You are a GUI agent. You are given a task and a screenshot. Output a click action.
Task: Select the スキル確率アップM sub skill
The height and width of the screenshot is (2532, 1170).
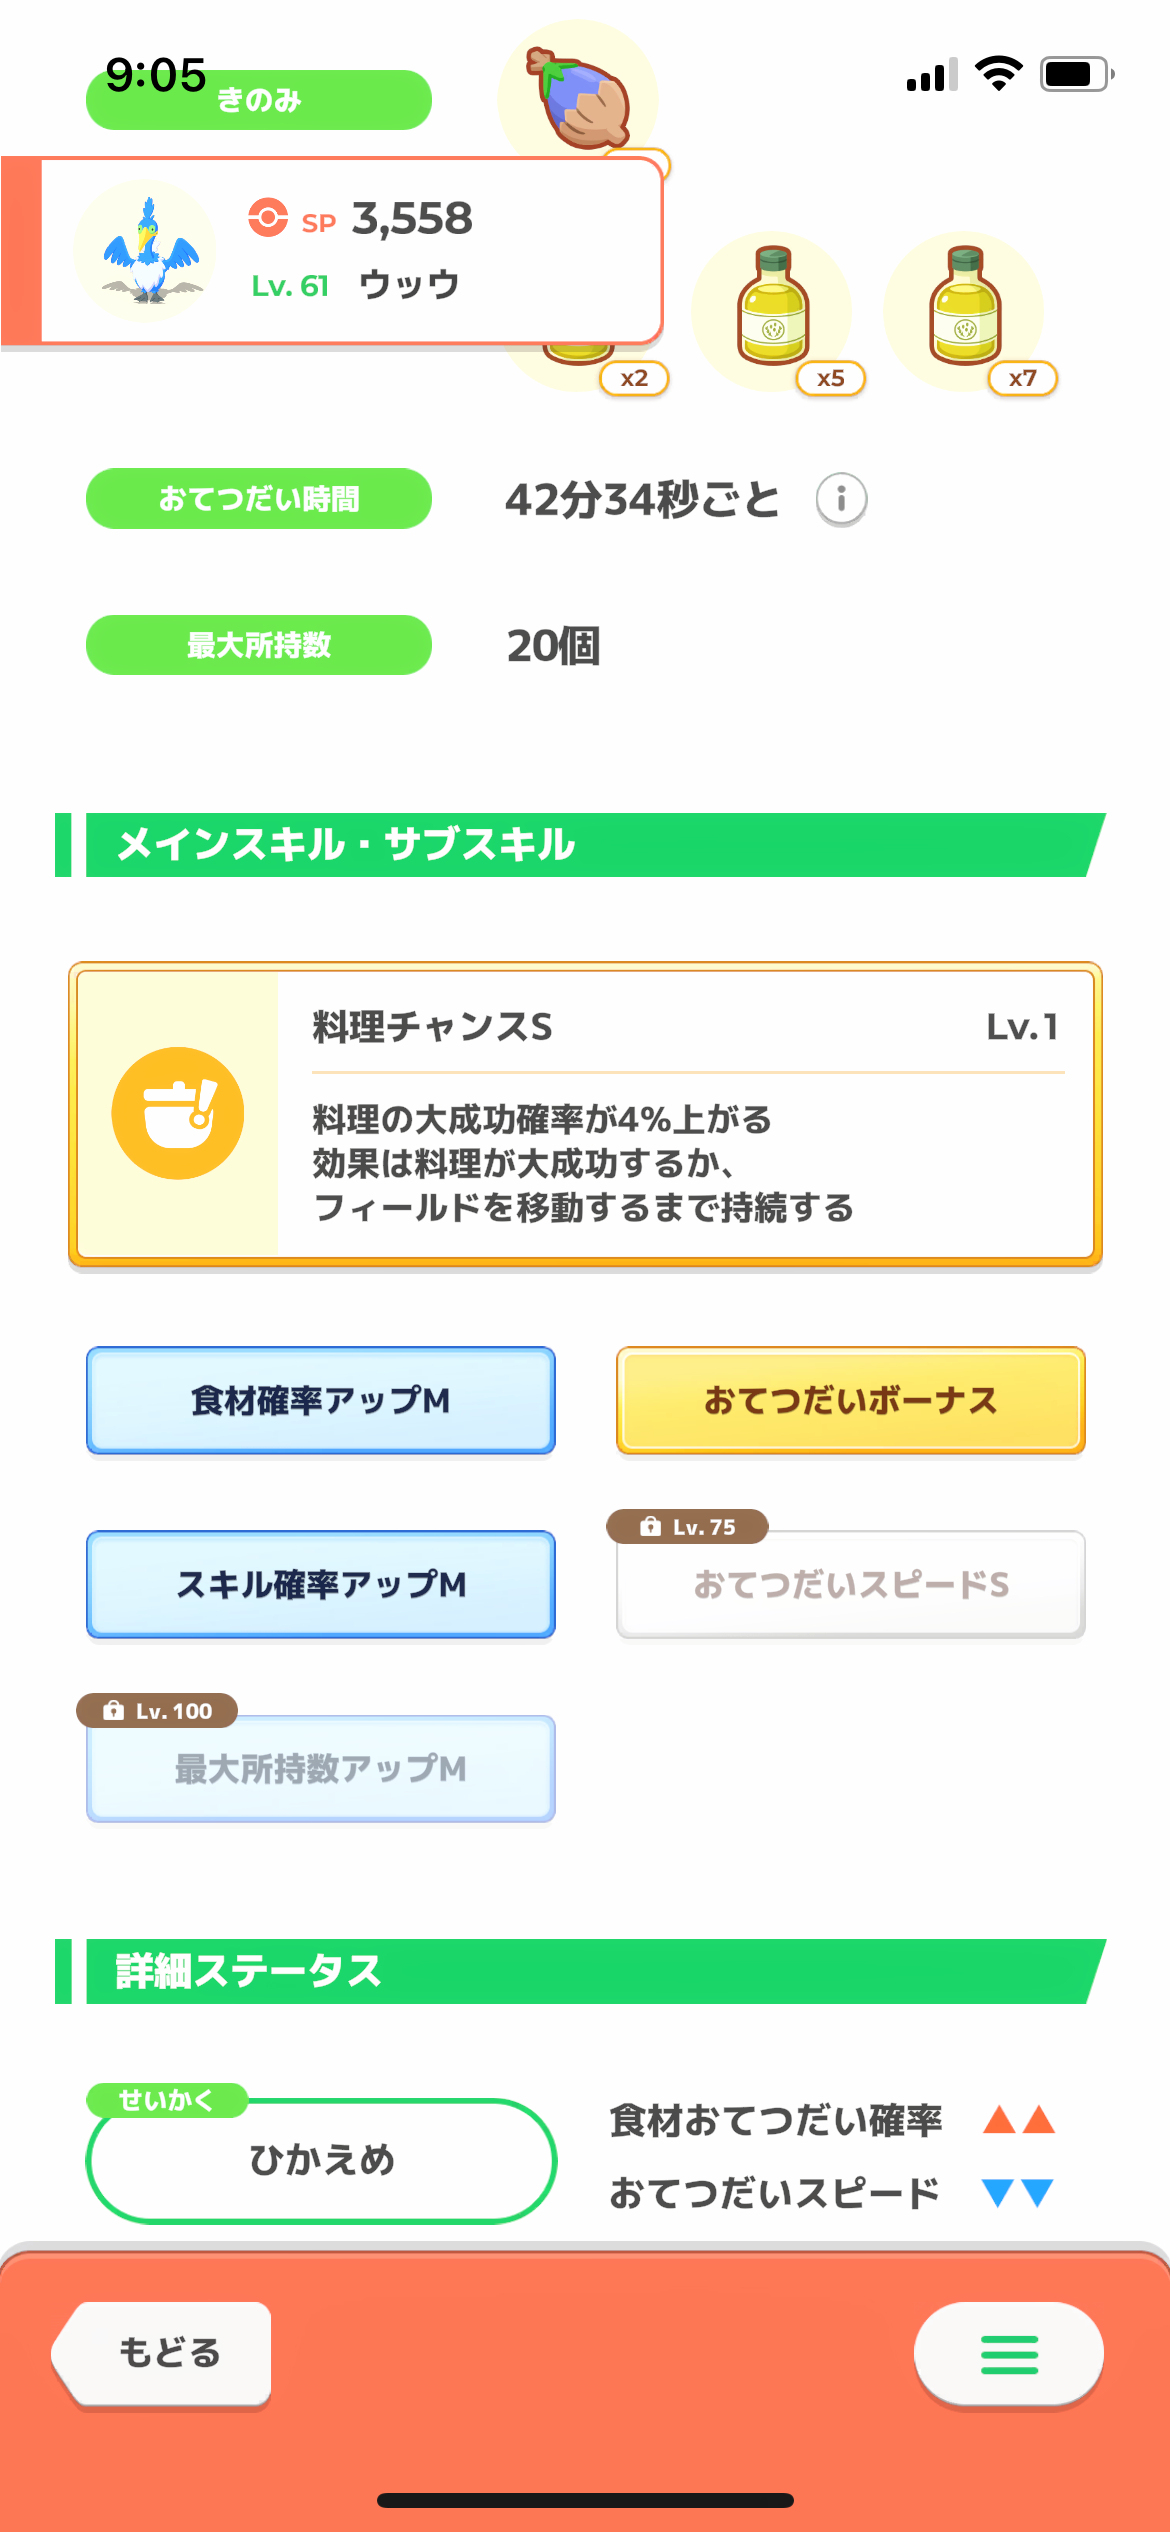[321, 1584]
